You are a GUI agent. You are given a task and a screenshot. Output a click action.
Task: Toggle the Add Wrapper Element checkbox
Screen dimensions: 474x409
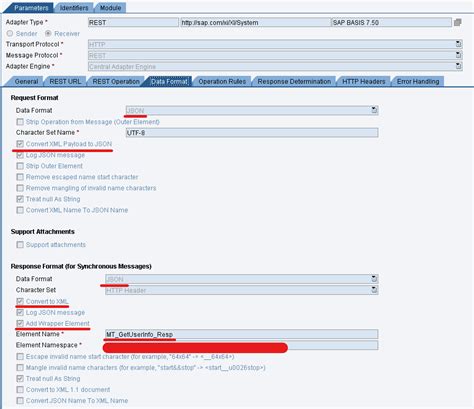coord(20,323)
